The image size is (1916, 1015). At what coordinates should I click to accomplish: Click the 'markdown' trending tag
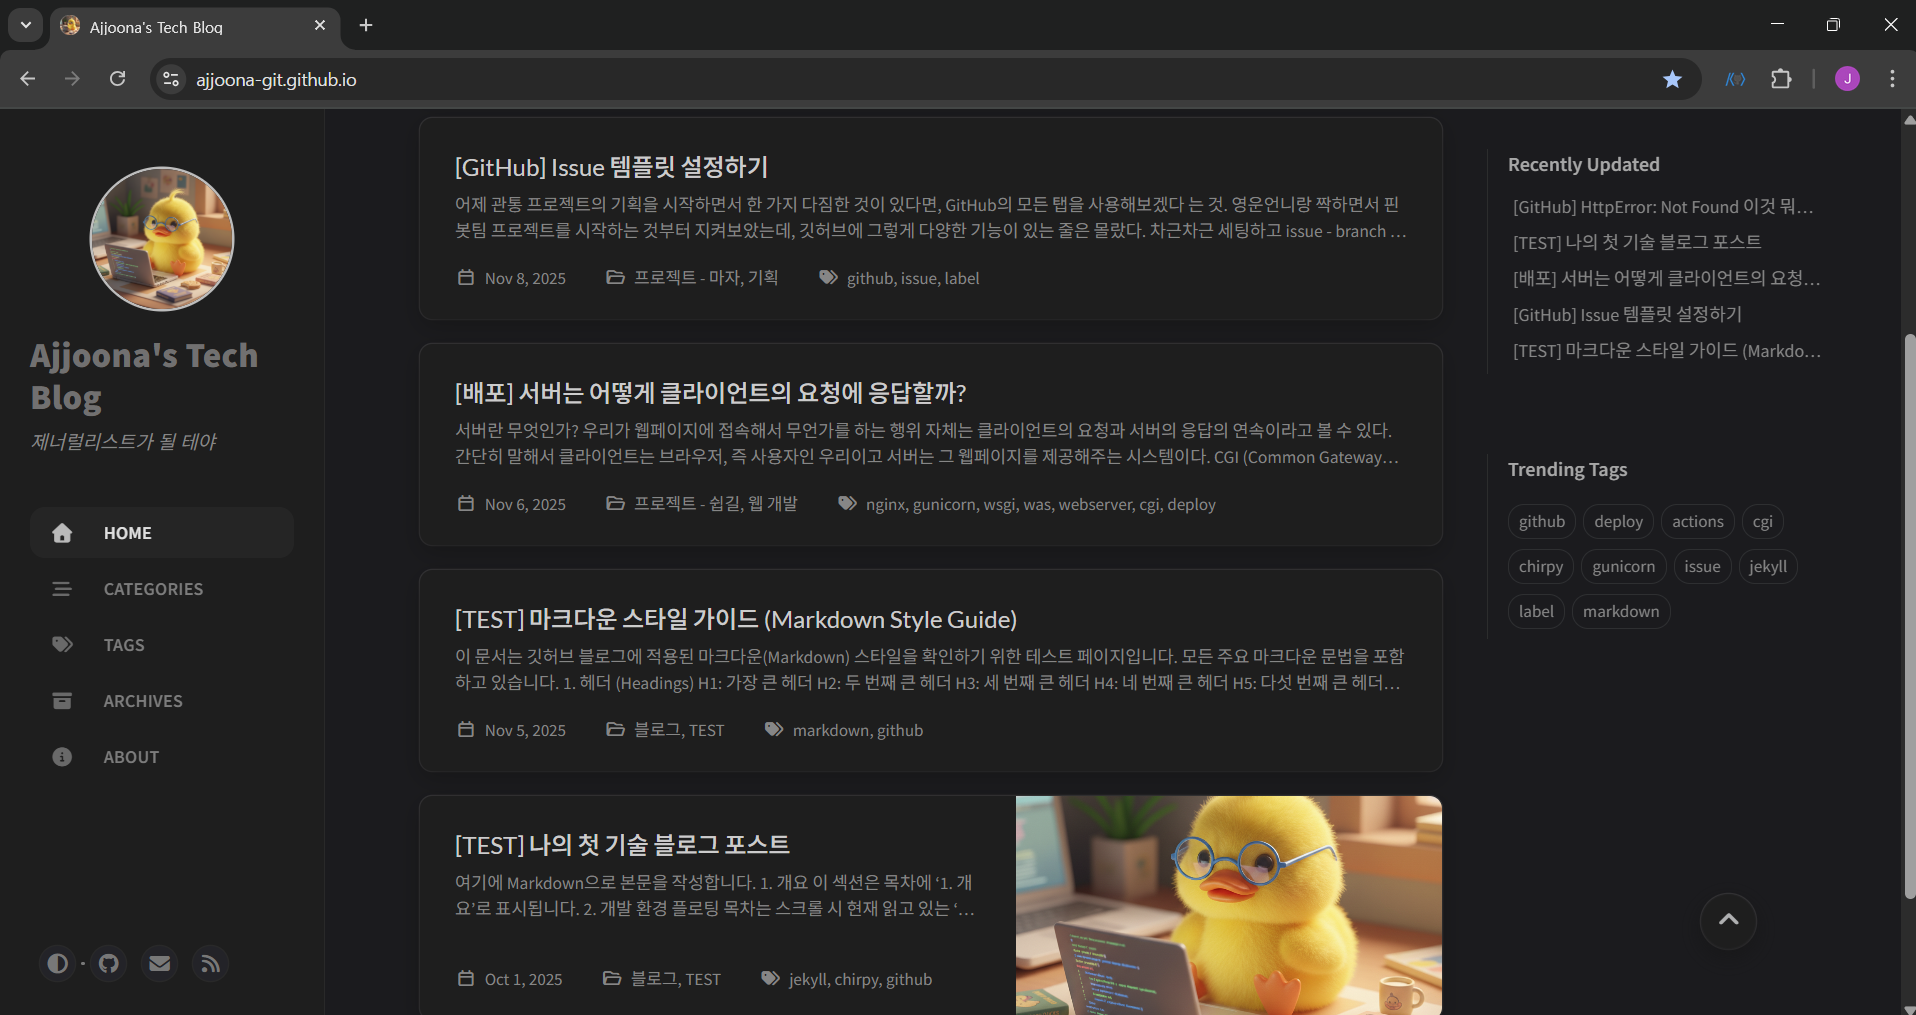pyautogui.click(x=1620, y=611)
